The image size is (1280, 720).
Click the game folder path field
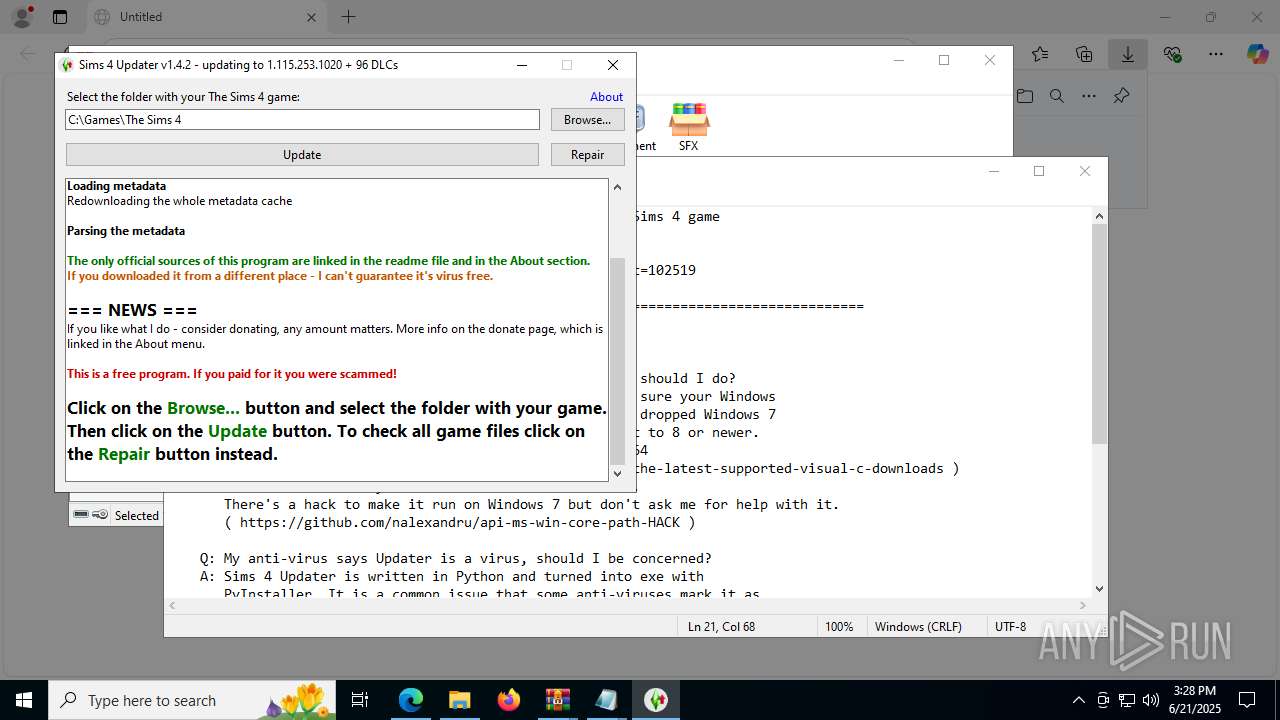(x=303, y=120)
